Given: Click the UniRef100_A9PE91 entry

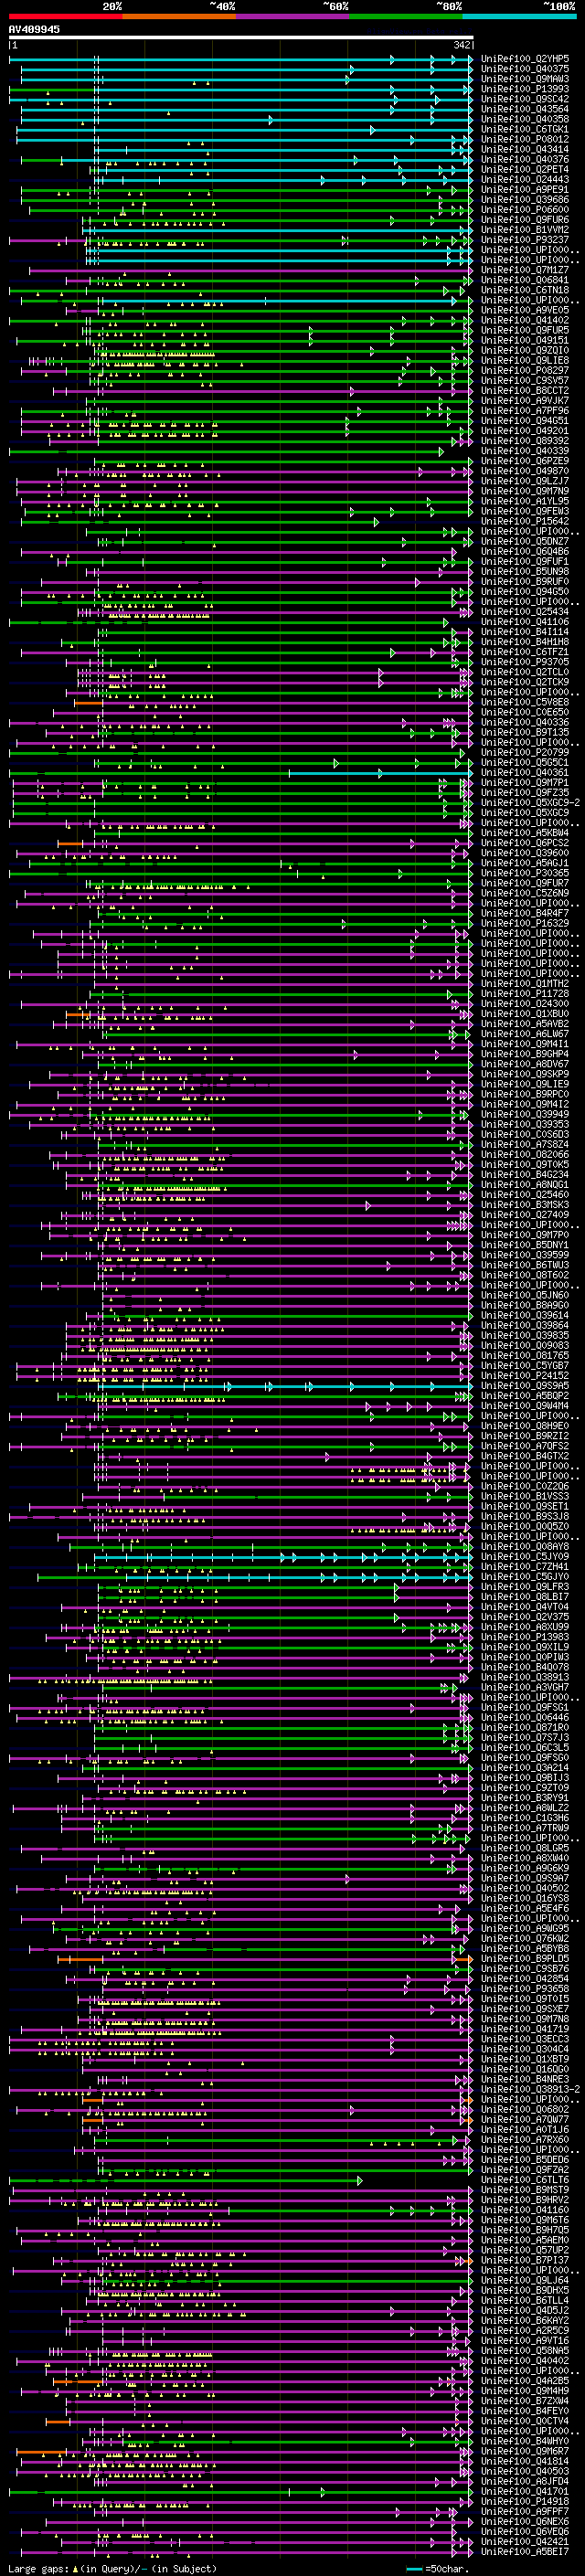Looking at the screenshot, I should (x=525, y=190).
